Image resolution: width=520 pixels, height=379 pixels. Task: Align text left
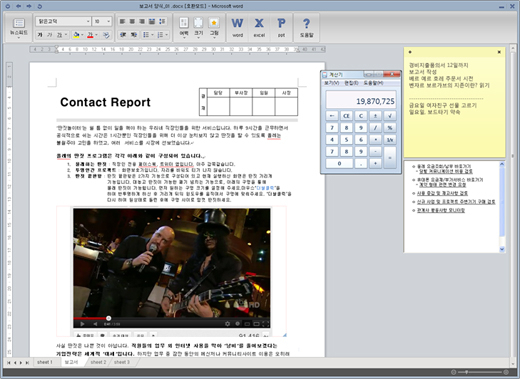click(x=122, y=21)
